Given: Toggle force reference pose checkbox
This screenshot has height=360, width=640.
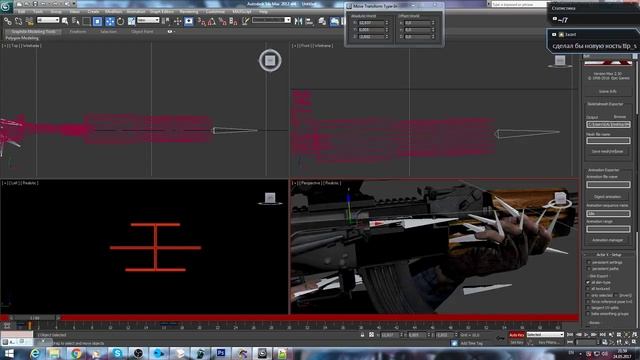Looking at the screenshot, I should coord(589,302).
